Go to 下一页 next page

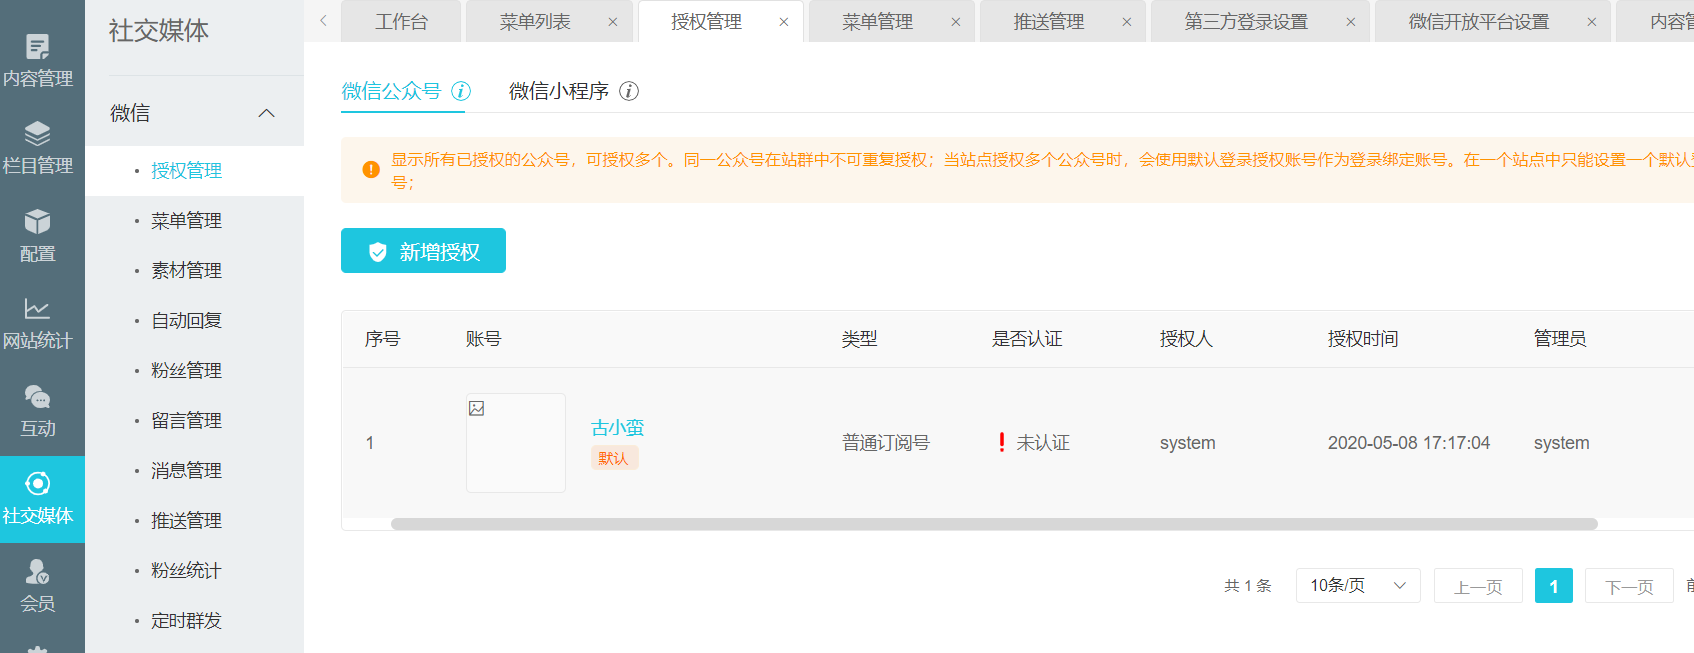coord(1629,586)
